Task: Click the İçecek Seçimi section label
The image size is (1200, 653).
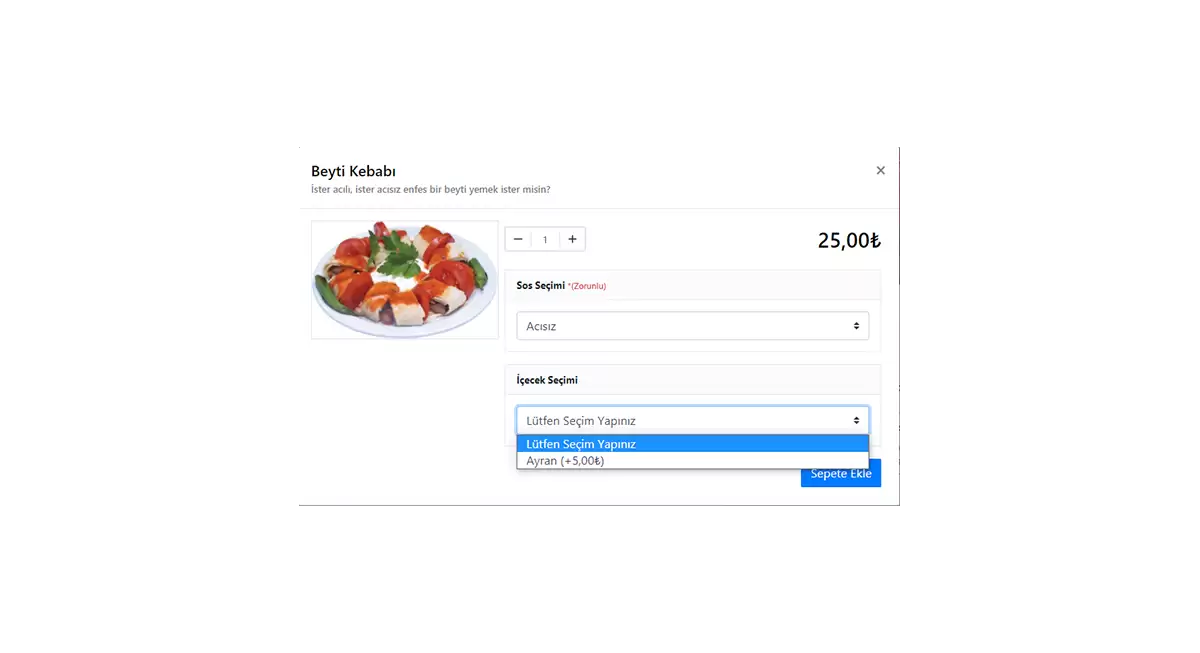Action: point(547,380)
